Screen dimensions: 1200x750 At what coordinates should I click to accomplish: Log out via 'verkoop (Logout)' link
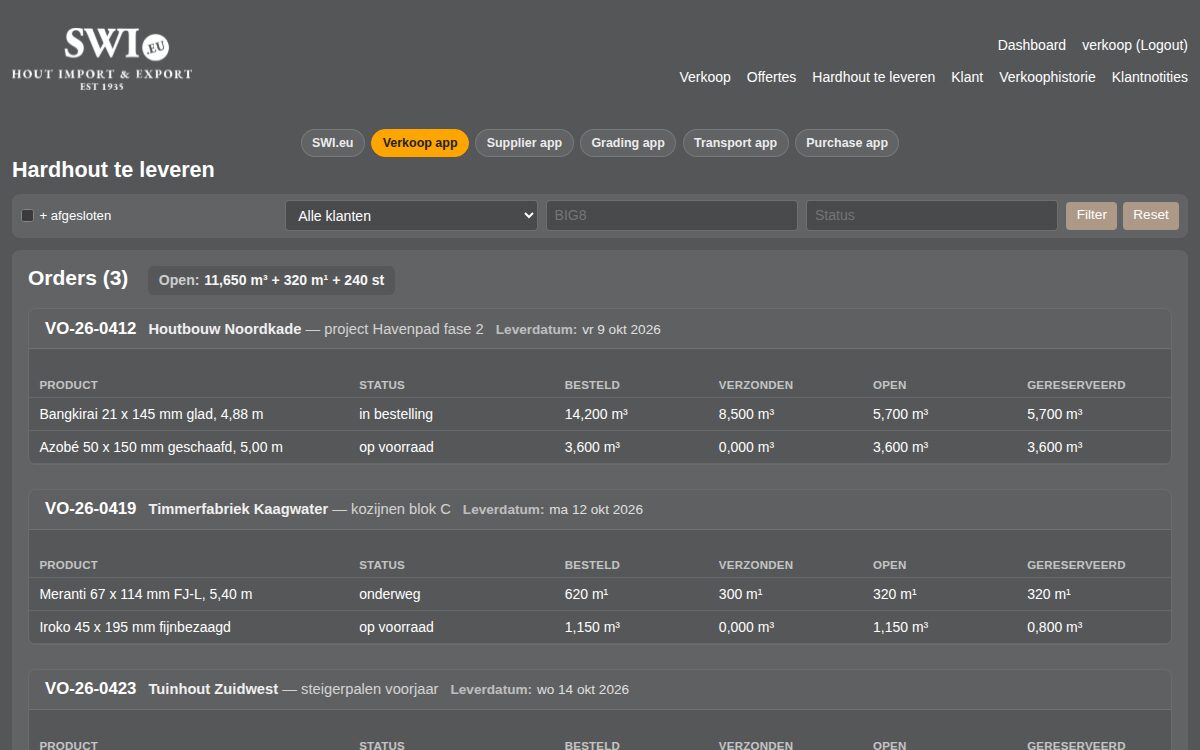pyautogui.click(x=1135, y=45)
